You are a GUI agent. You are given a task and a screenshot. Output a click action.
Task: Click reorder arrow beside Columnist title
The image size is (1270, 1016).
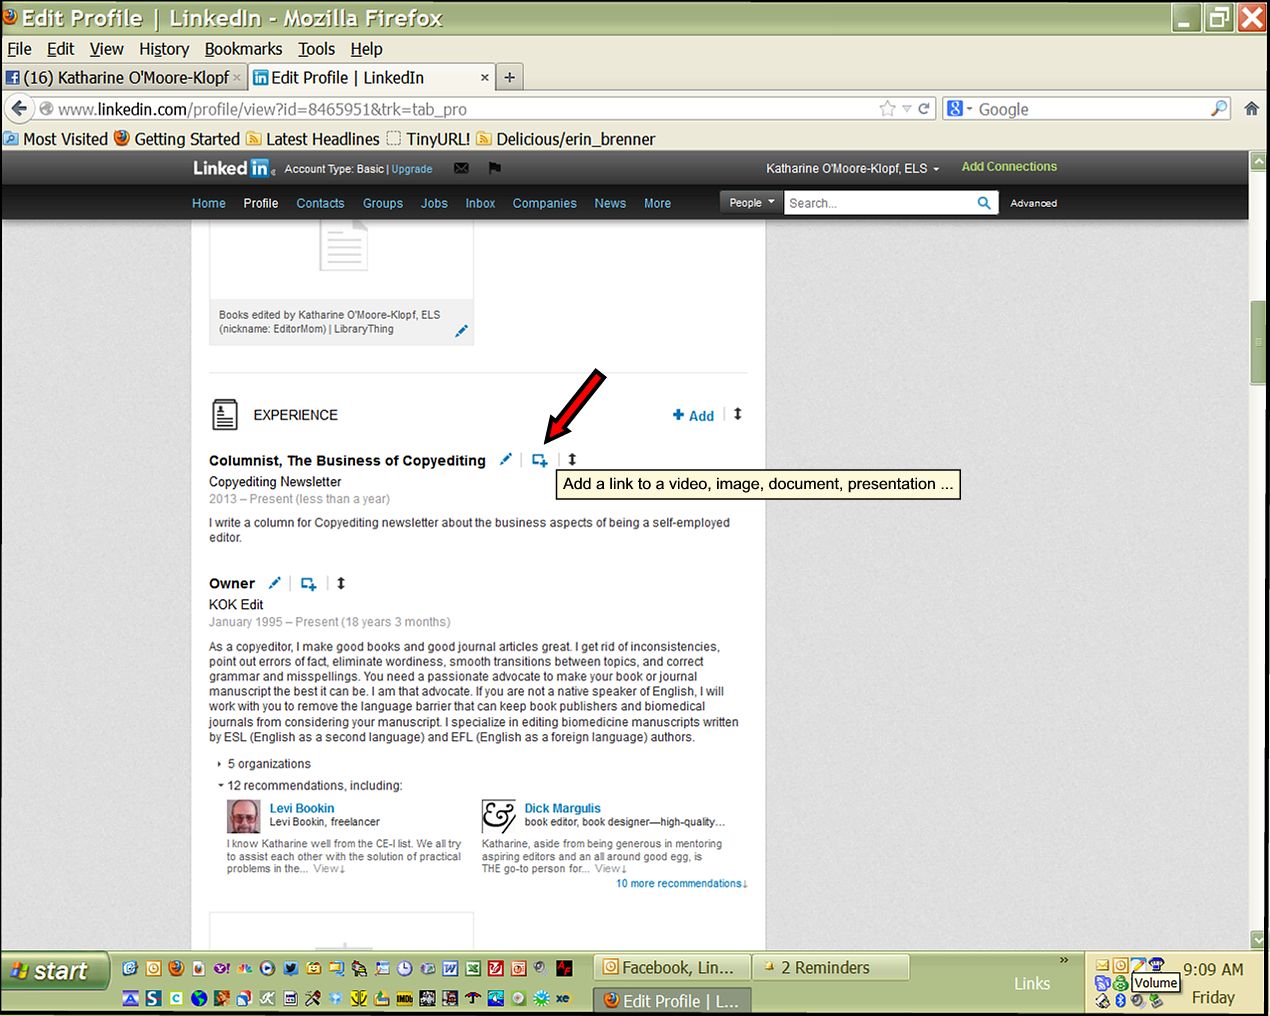pyautogui.click(x=572, y=459)
